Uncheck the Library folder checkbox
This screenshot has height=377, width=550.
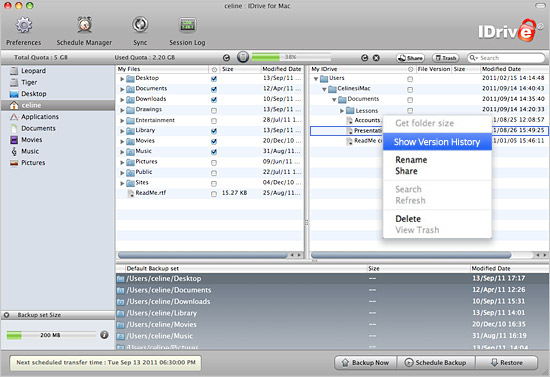click(x=214, y=131)
